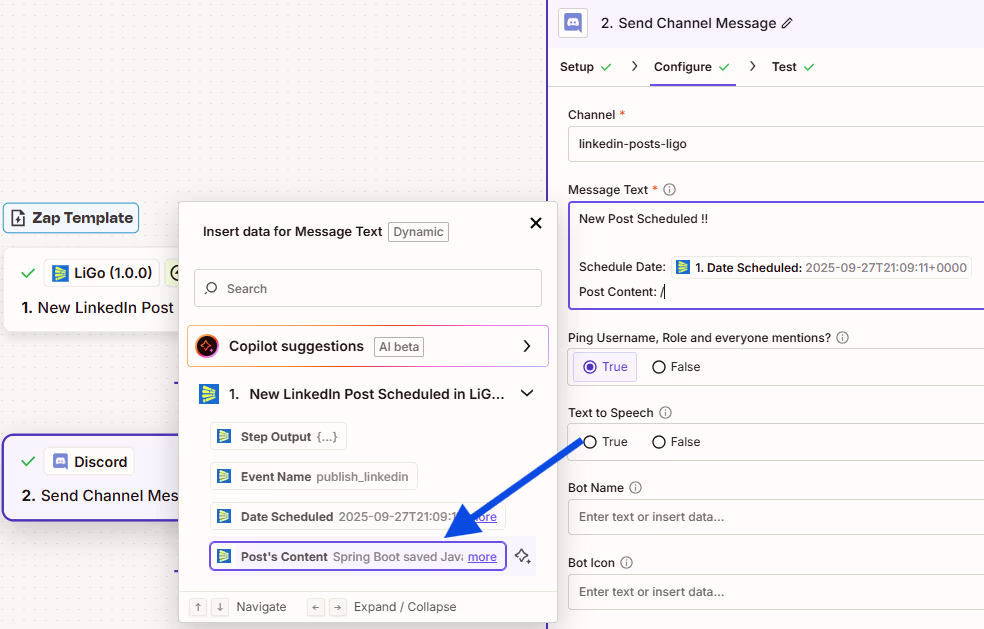Click the Discord app icon in the panel header

coord(572,23)
